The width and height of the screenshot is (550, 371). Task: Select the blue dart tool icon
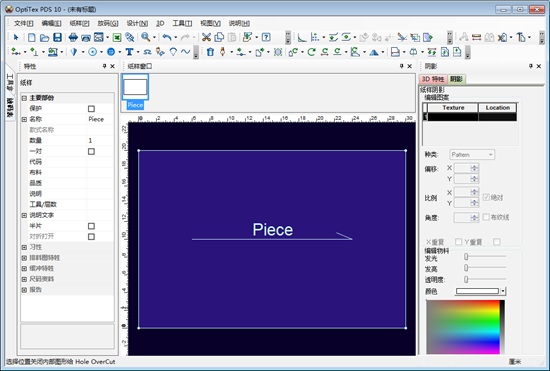click(x=74, y=52)
